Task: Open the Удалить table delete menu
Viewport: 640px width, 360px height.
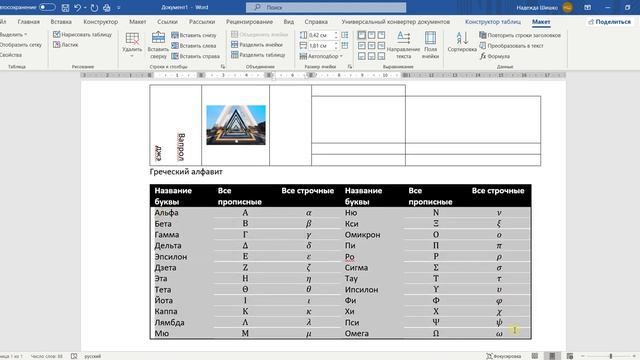Action: [x=132, y=45]
